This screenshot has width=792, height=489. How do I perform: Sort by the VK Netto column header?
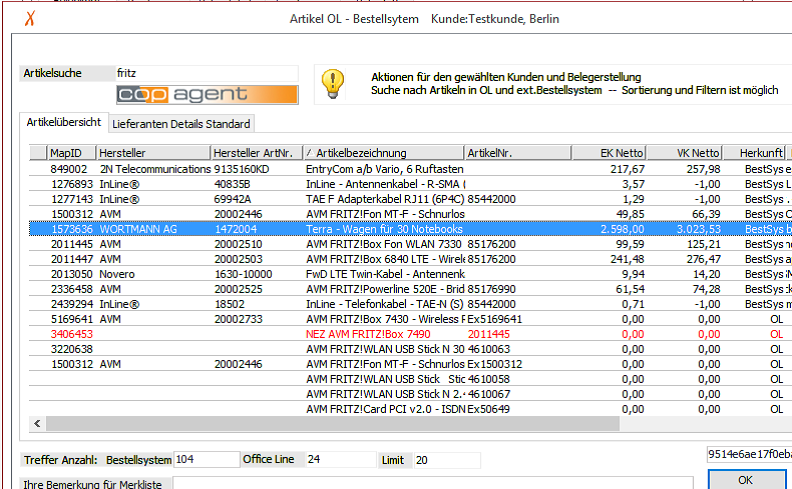[x=684, y=153]
